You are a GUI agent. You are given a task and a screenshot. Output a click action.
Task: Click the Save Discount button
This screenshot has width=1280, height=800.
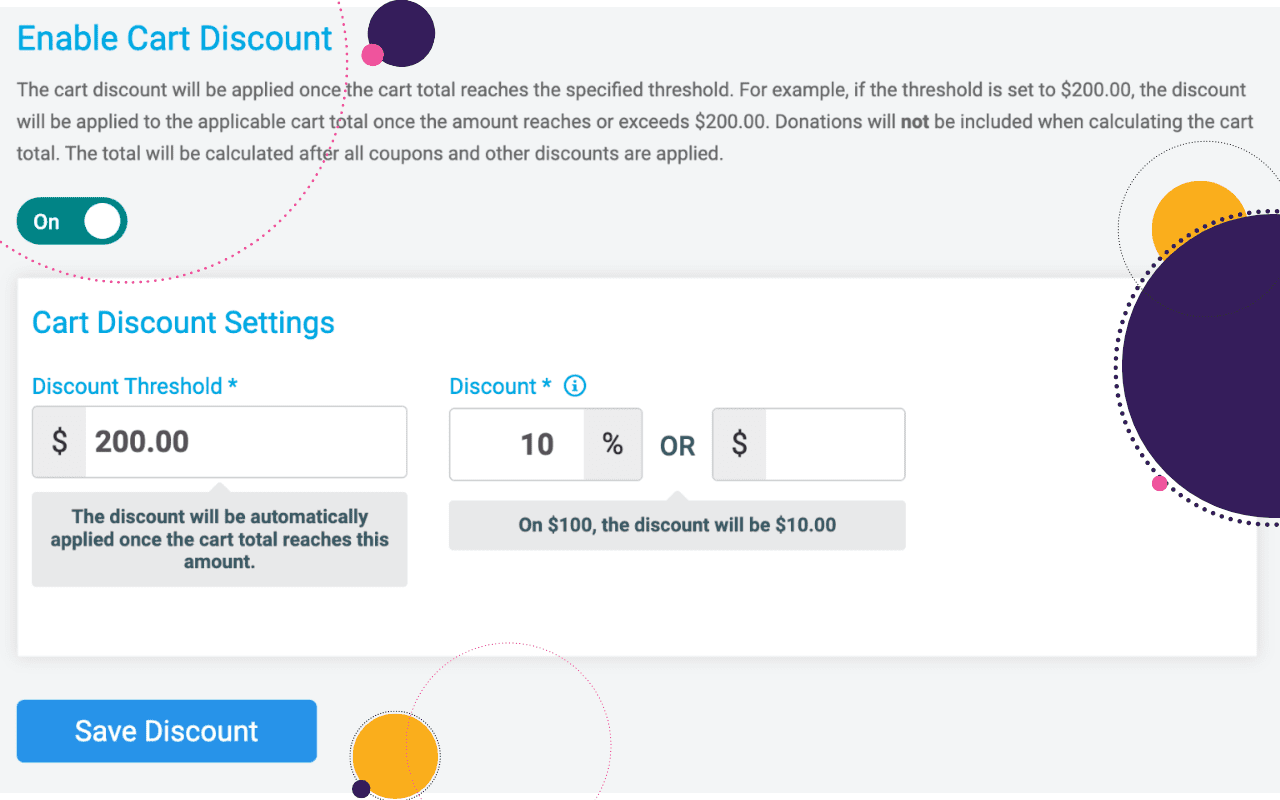166,731
